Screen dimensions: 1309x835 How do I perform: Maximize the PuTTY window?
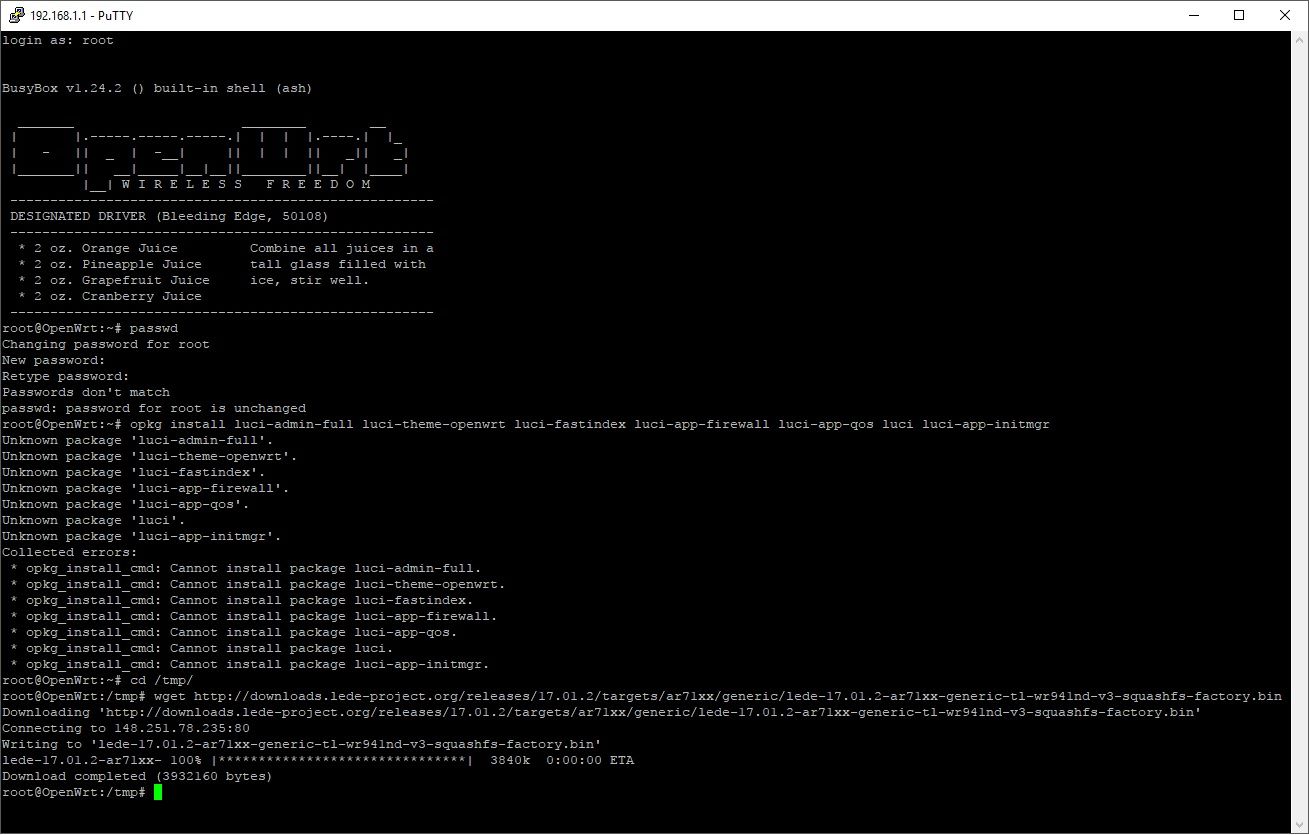pos(1240,15)
